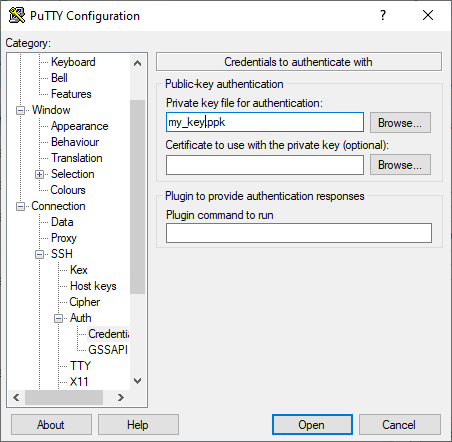This screenshot has width=452, height=442.
Task: Collapse the SSH tree node
Action: tap(39, 254)
